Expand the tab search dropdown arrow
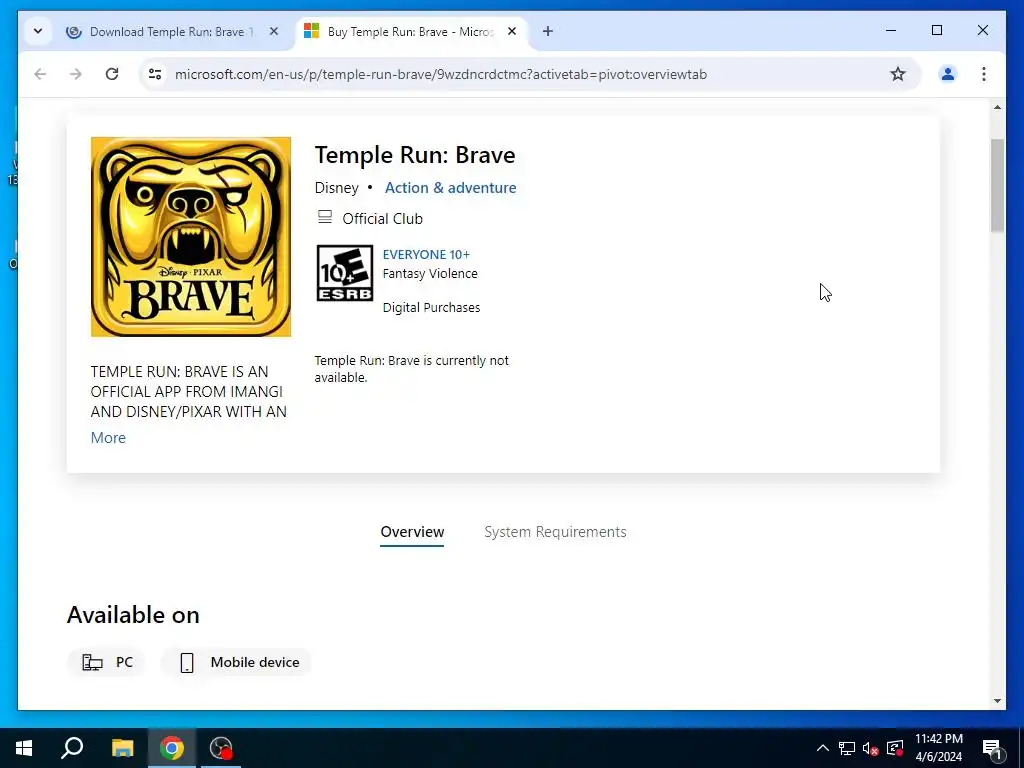The width and height of the screenshot is (1024, 768). tap(38, 31)
